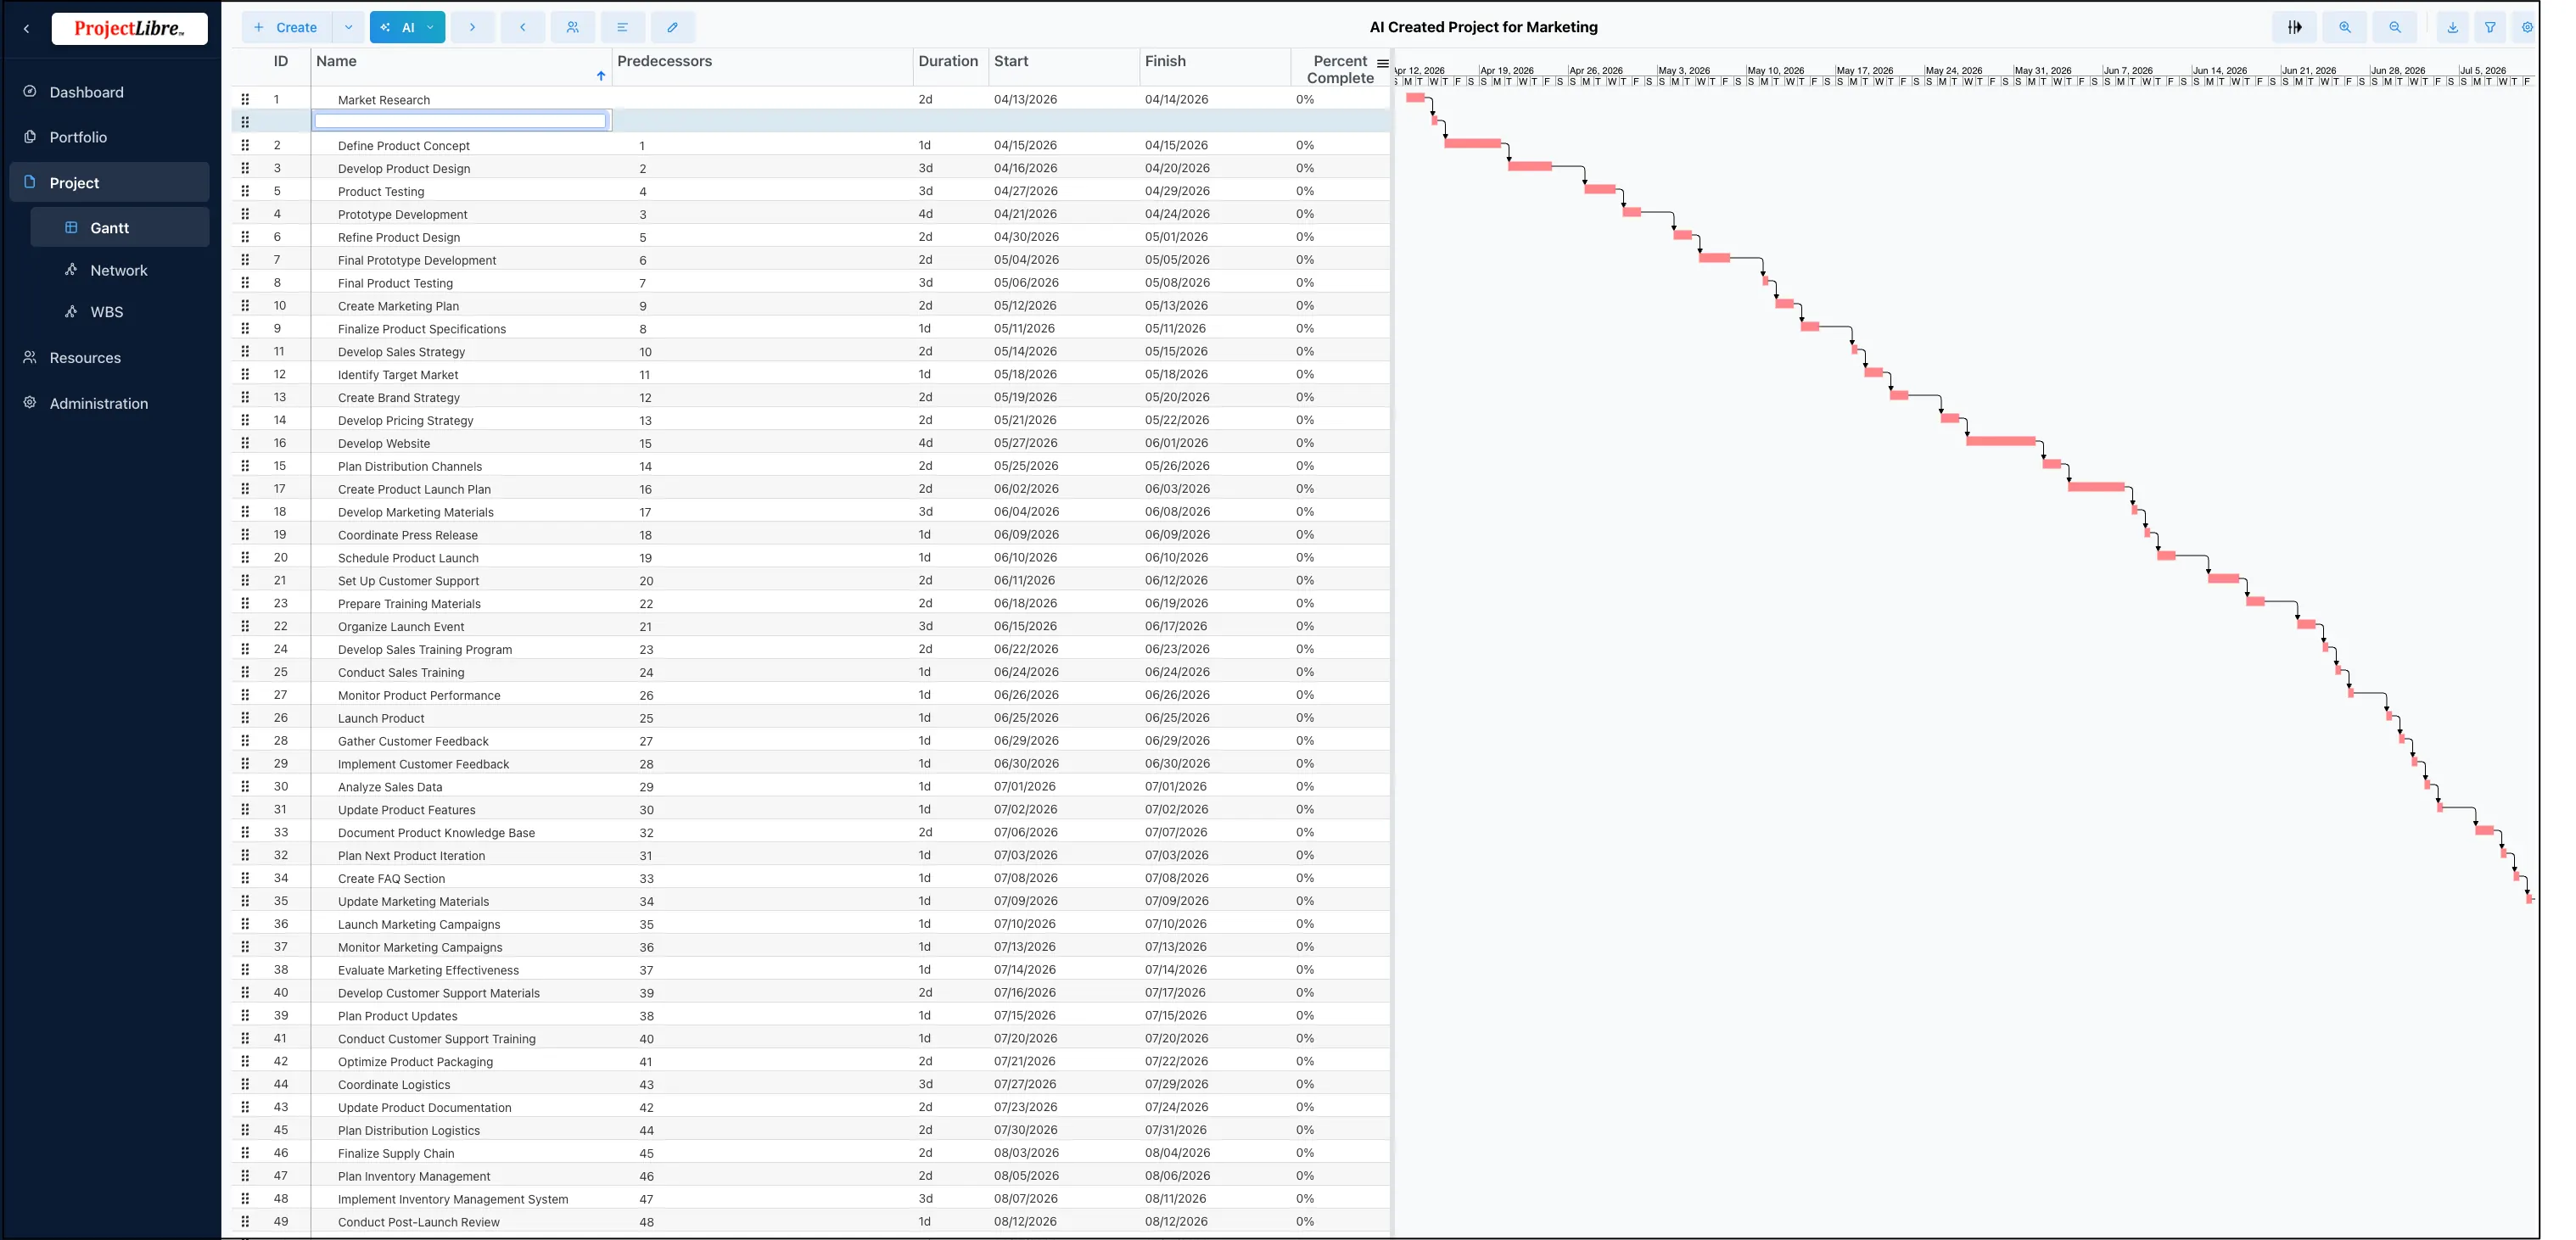Open the assign resources people icon
2576x1240 pixels.
(x=572, y=27)
